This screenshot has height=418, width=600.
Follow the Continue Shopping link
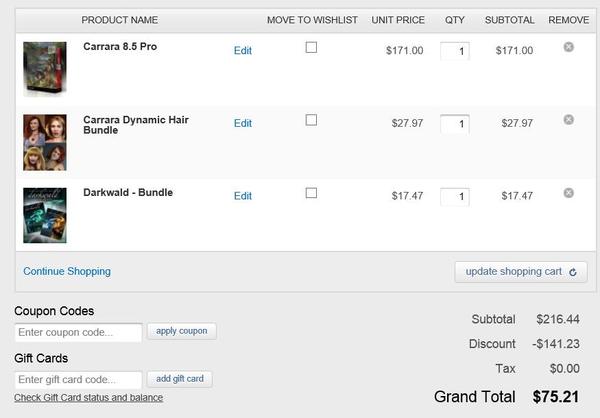pos(67,271)
